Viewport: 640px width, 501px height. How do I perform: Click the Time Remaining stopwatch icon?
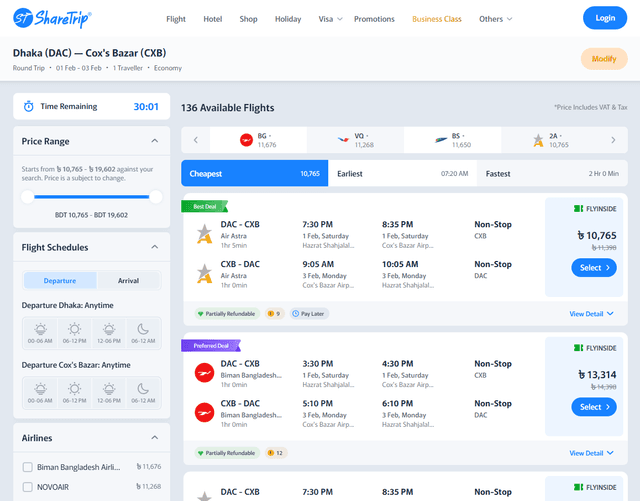(29, 107)
